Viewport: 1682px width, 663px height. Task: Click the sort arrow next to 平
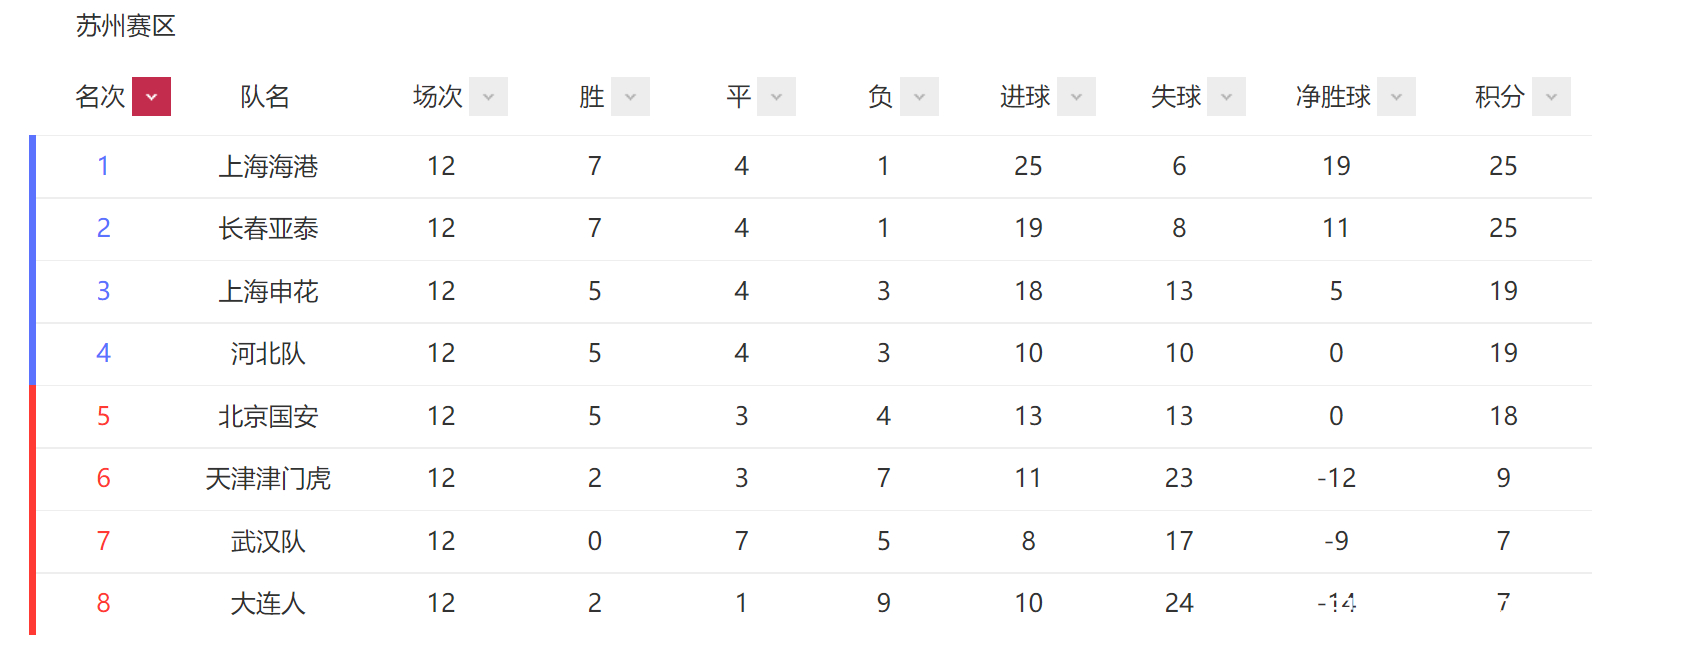click(x=776, y=97)
